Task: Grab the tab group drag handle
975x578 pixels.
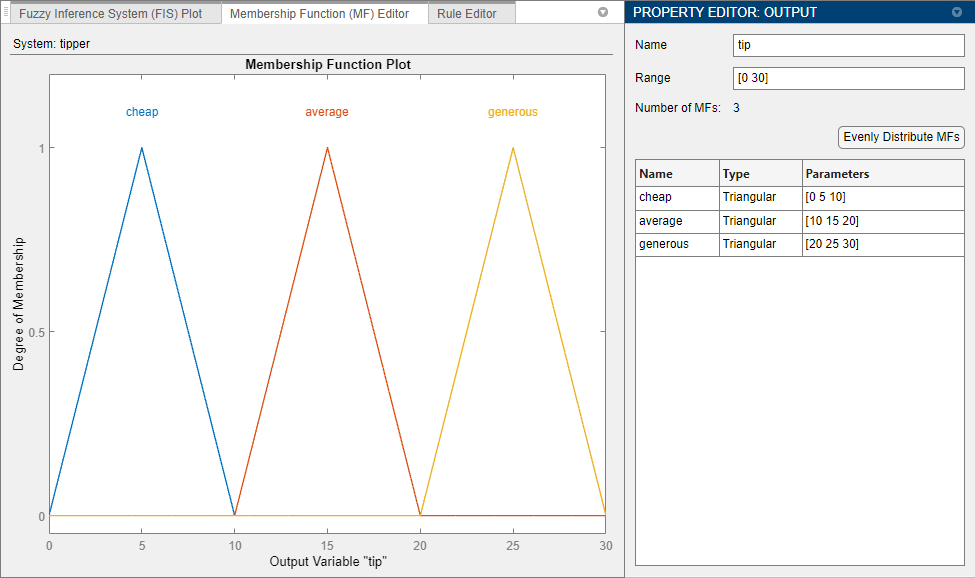Action: [x=6, y=12]
